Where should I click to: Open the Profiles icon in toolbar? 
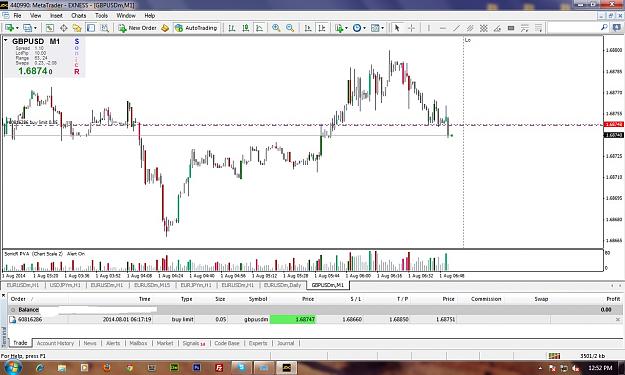[x=27, y=28]
